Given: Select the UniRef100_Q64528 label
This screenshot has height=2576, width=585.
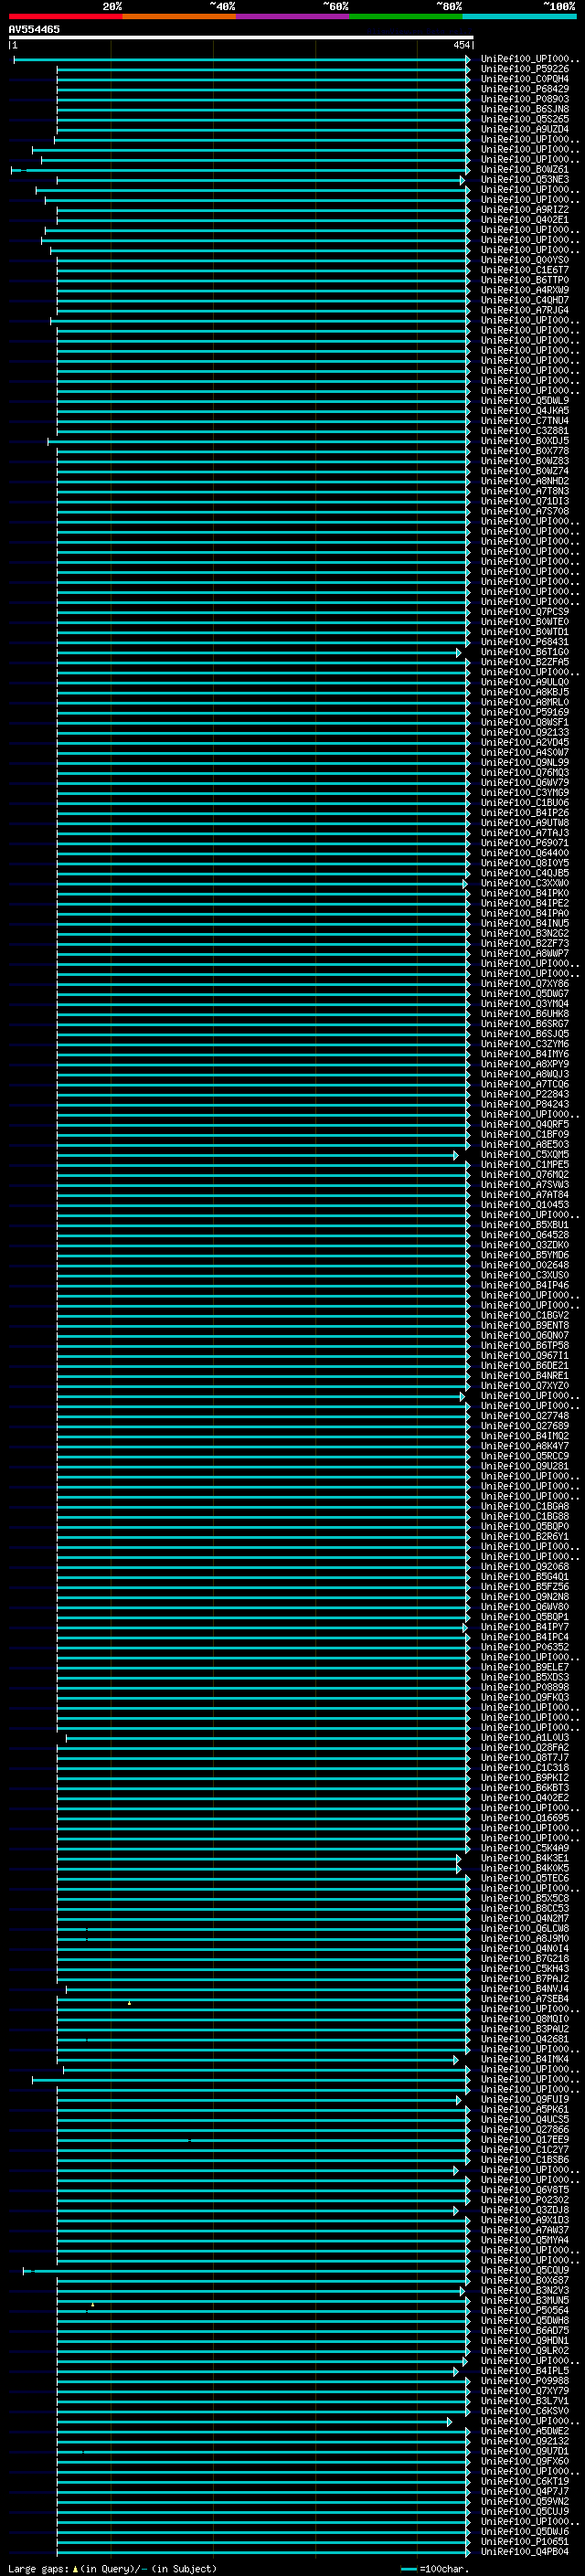Looking at the screenshot, I should [525, 1235].
